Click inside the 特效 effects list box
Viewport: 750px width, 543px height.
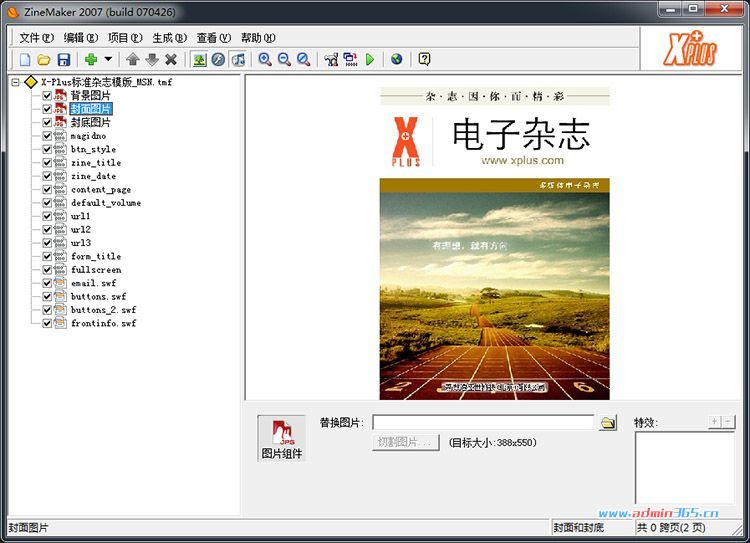(684, 467)
